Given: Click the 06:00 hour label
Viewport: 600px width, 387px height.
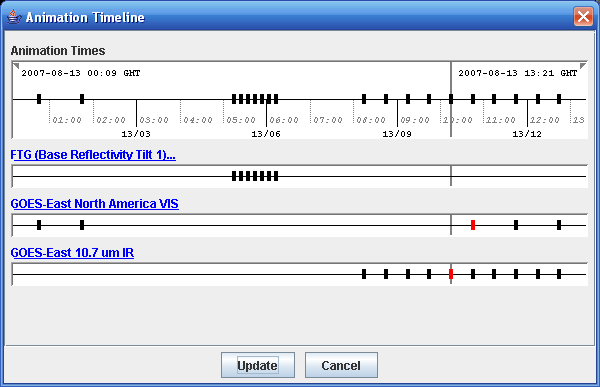Looking at the screenshot, I should click(284, 120).
